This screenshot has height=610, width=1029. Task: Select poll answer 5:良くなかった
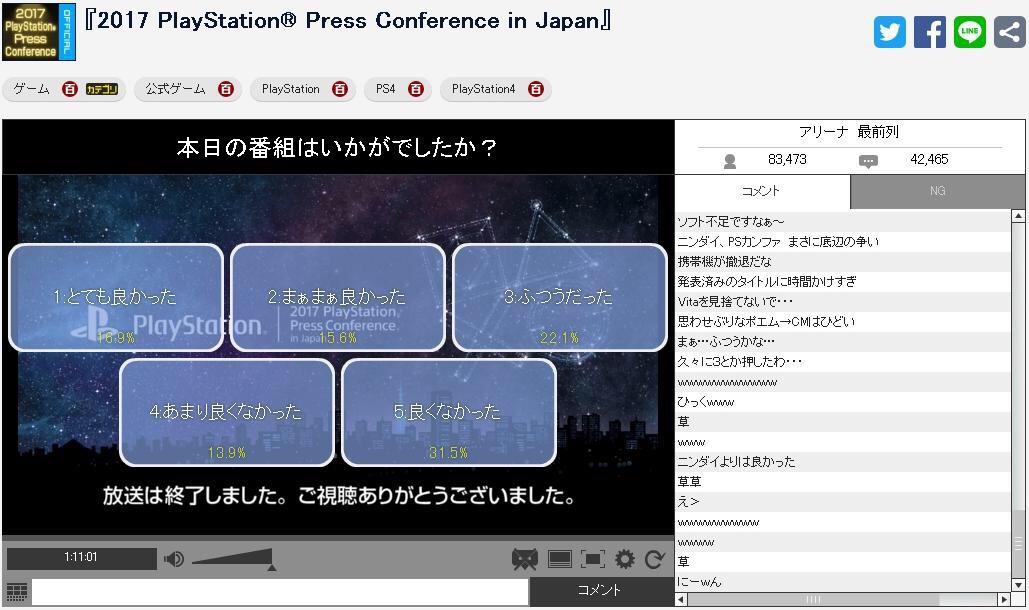tap(449, 413)
